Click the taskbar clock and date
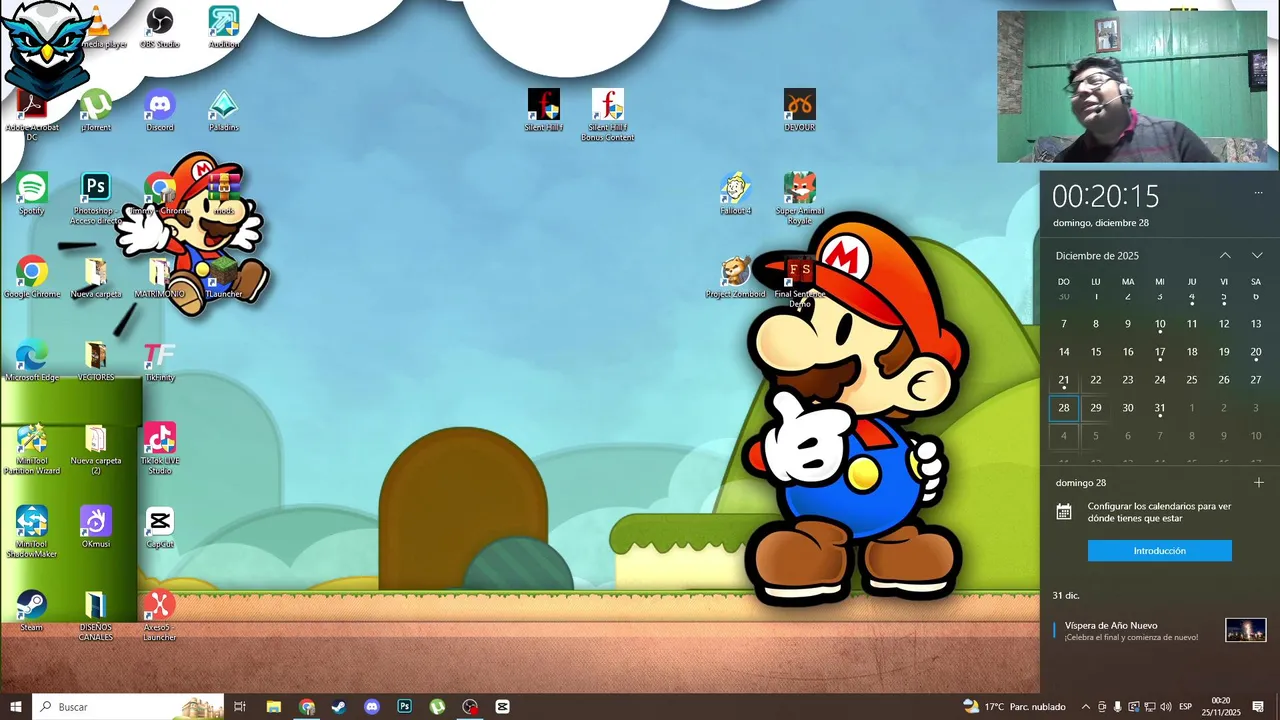Viewport: 1280px width, 720px height. point(1221,707)
